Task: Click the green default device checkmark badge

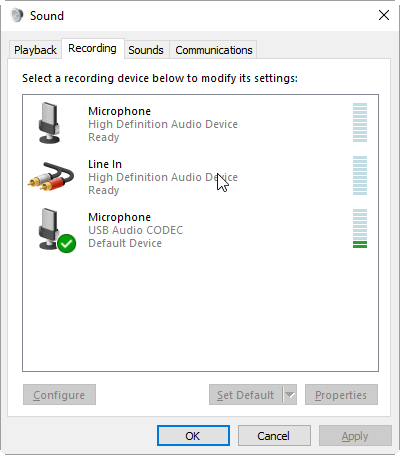Action: point(67,244)
